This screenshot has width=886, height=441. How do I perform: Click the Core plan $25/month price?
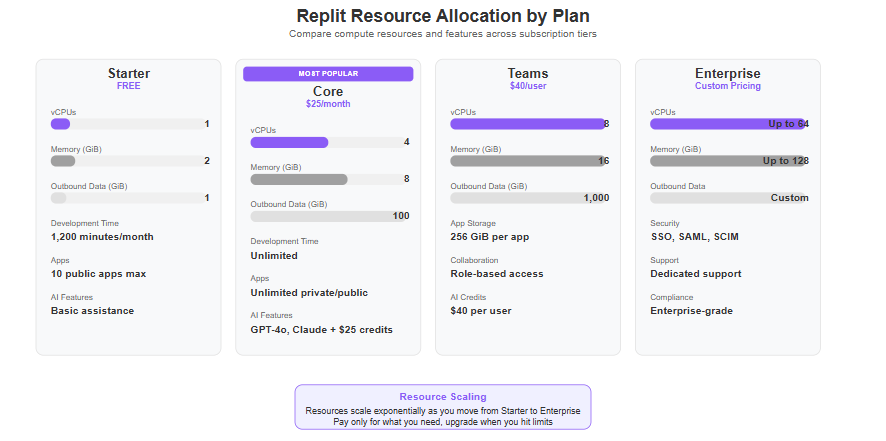click(x=328, y=104)
